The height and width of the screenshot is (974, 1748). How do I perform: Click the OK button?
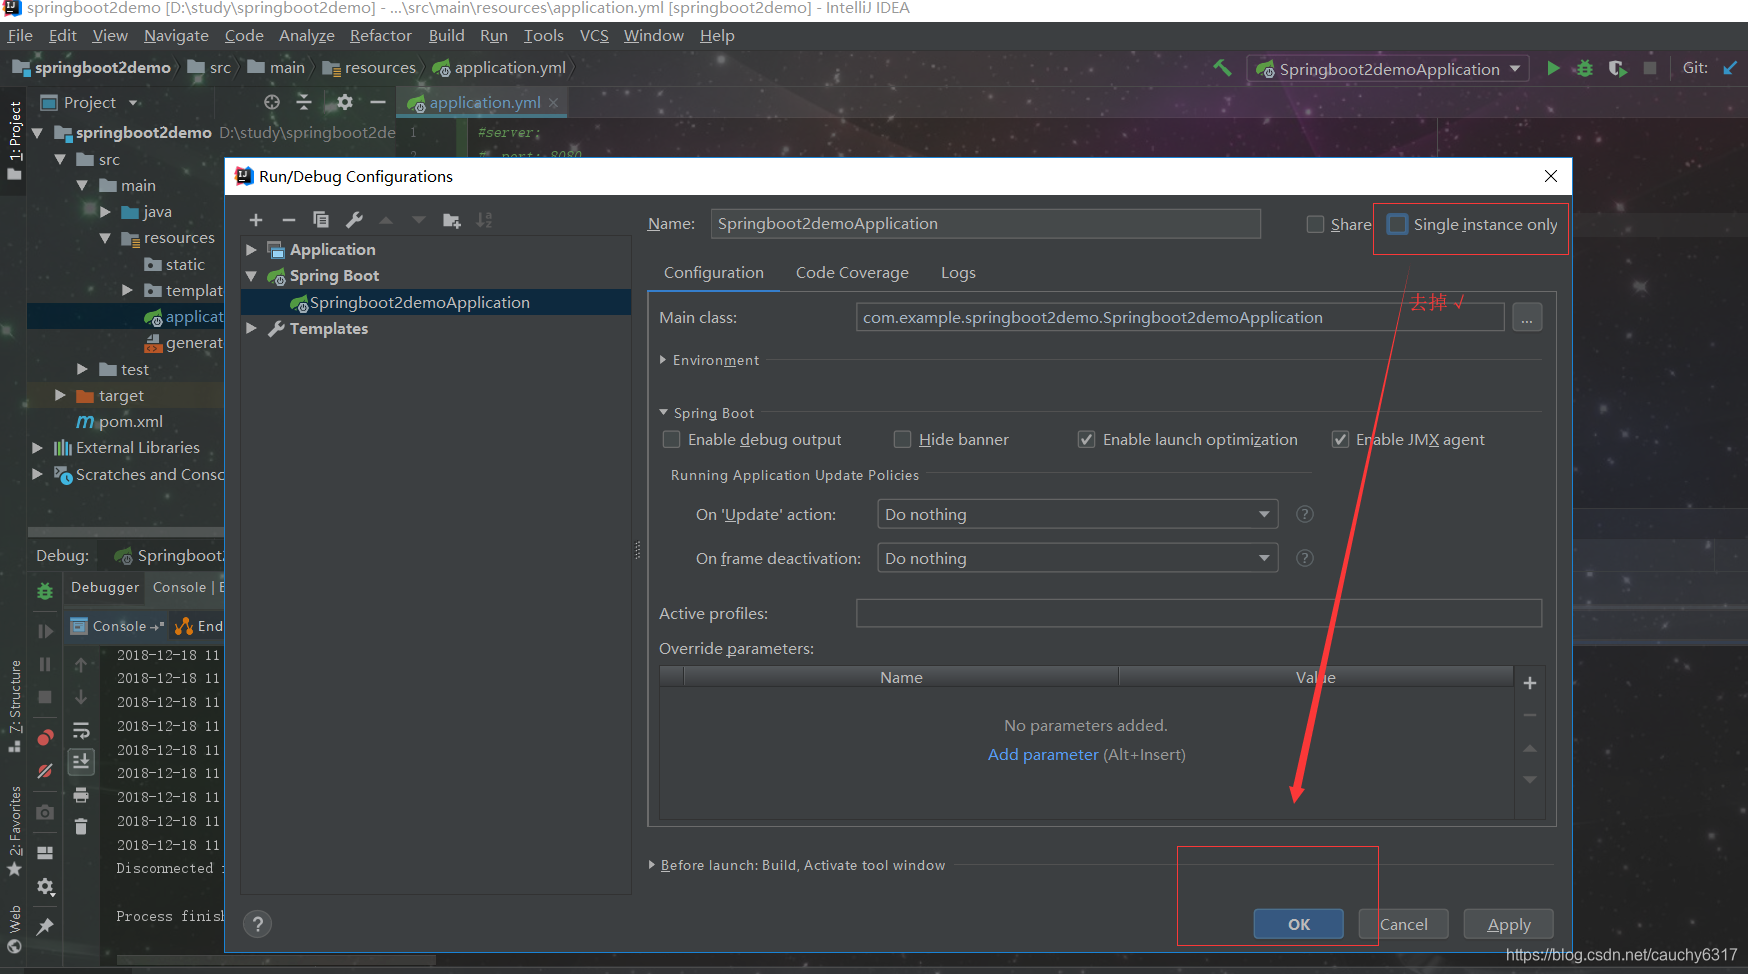[1298, 924]
